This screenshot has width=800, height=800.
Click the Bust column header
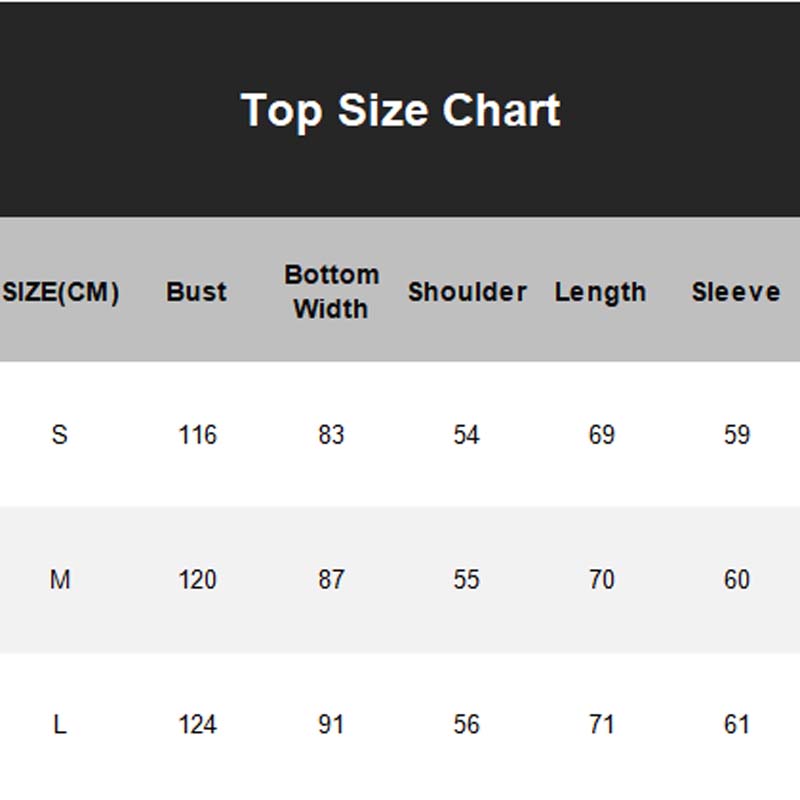click(x=196, y=292)
